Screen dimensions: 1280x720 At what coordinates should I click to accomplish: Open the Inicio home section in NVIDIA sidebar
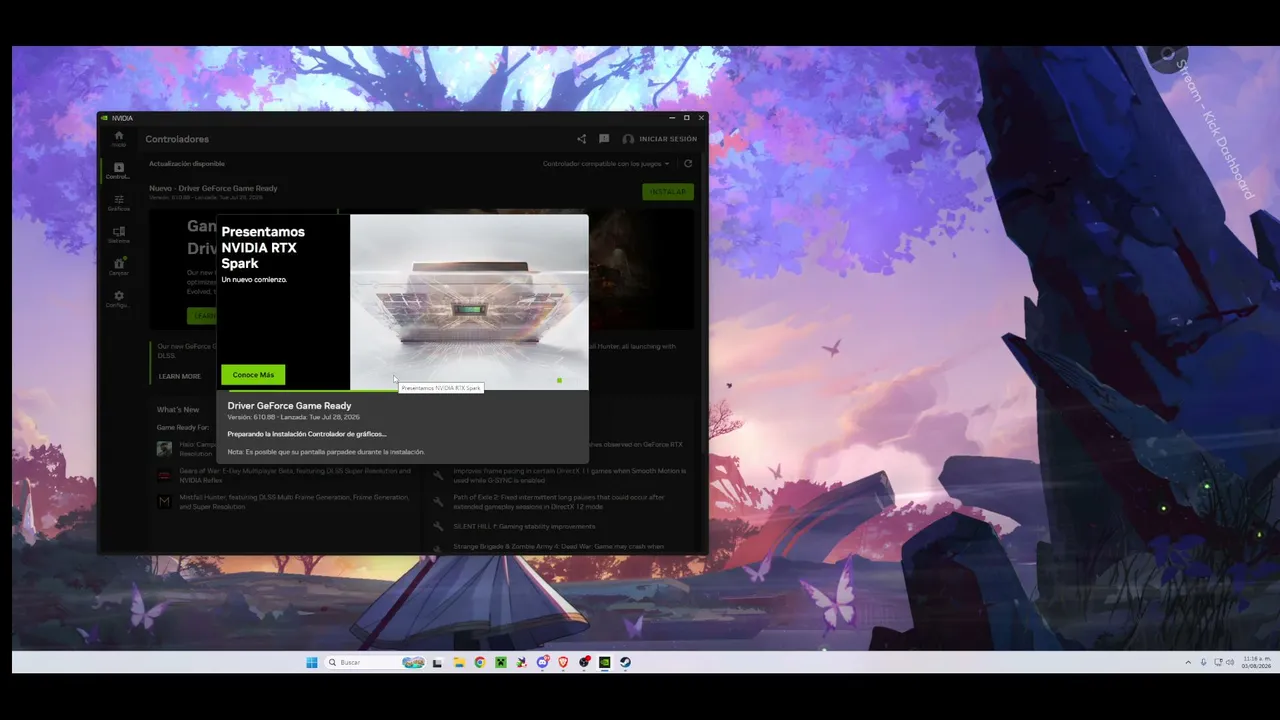118,138
